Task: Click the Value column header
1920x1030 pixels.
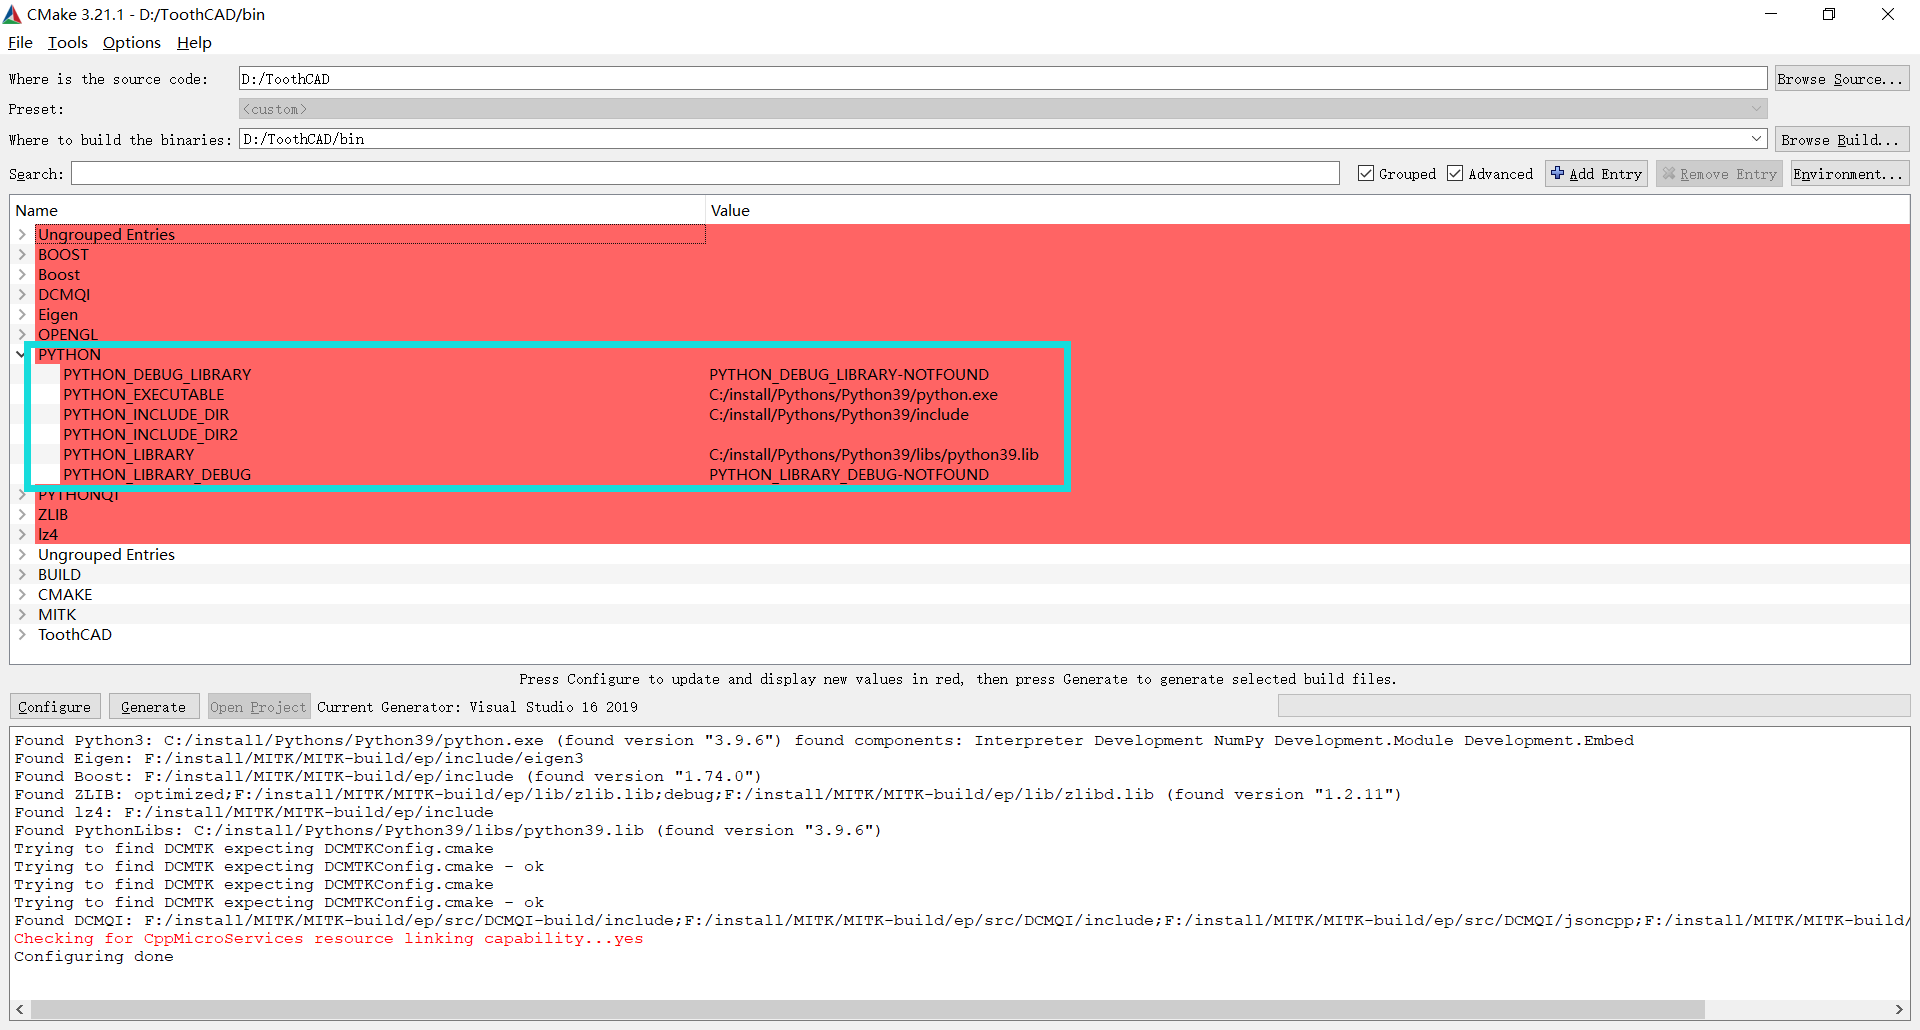Action: 1308,210
